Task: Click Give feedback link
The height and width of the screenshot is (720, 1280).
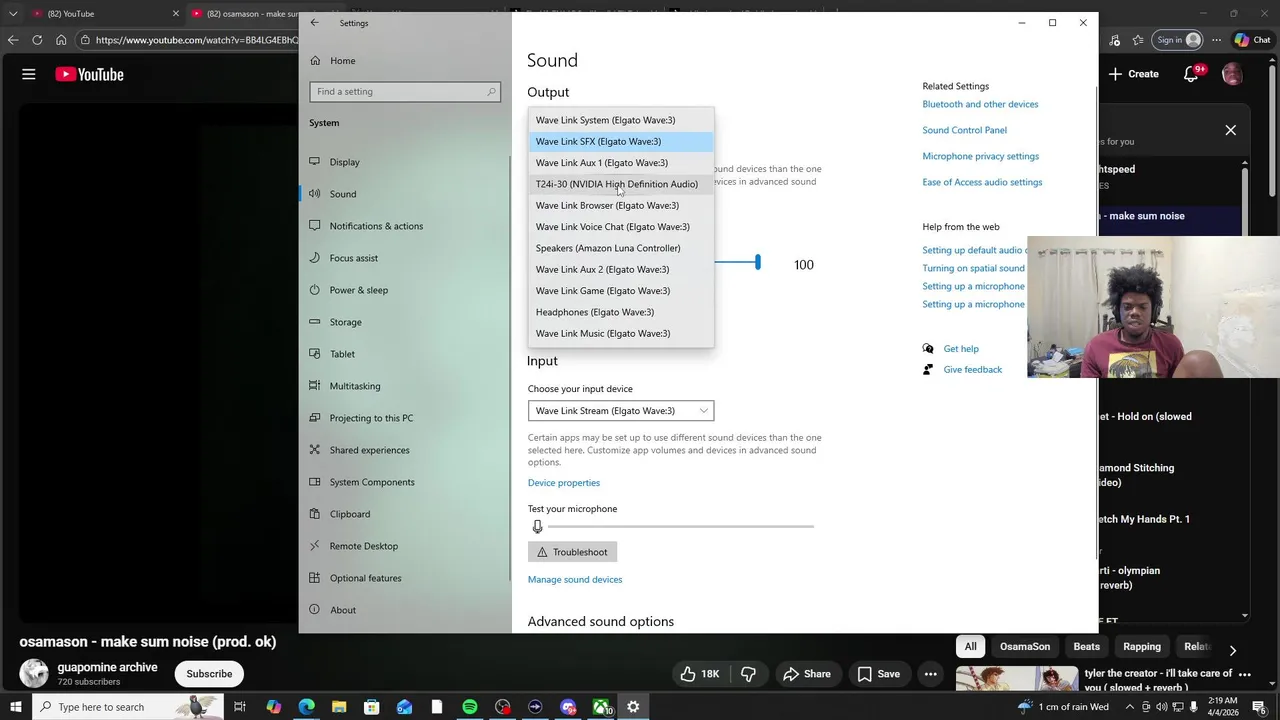Action: tap(972, 370)
